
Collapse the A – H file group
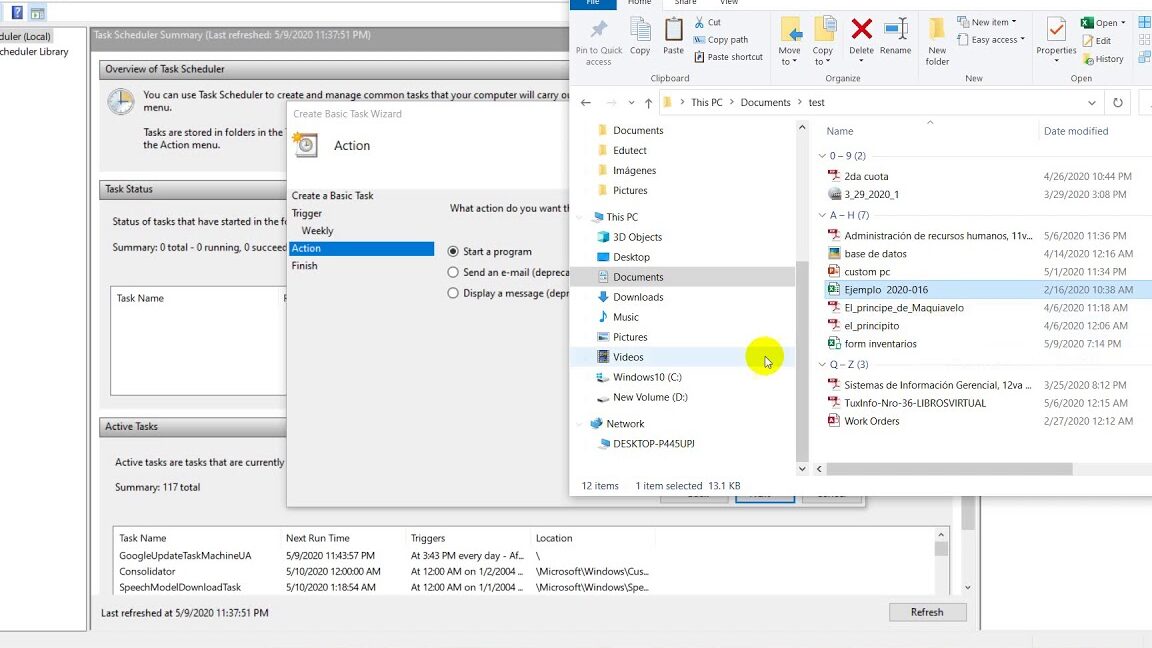[822, 215]
